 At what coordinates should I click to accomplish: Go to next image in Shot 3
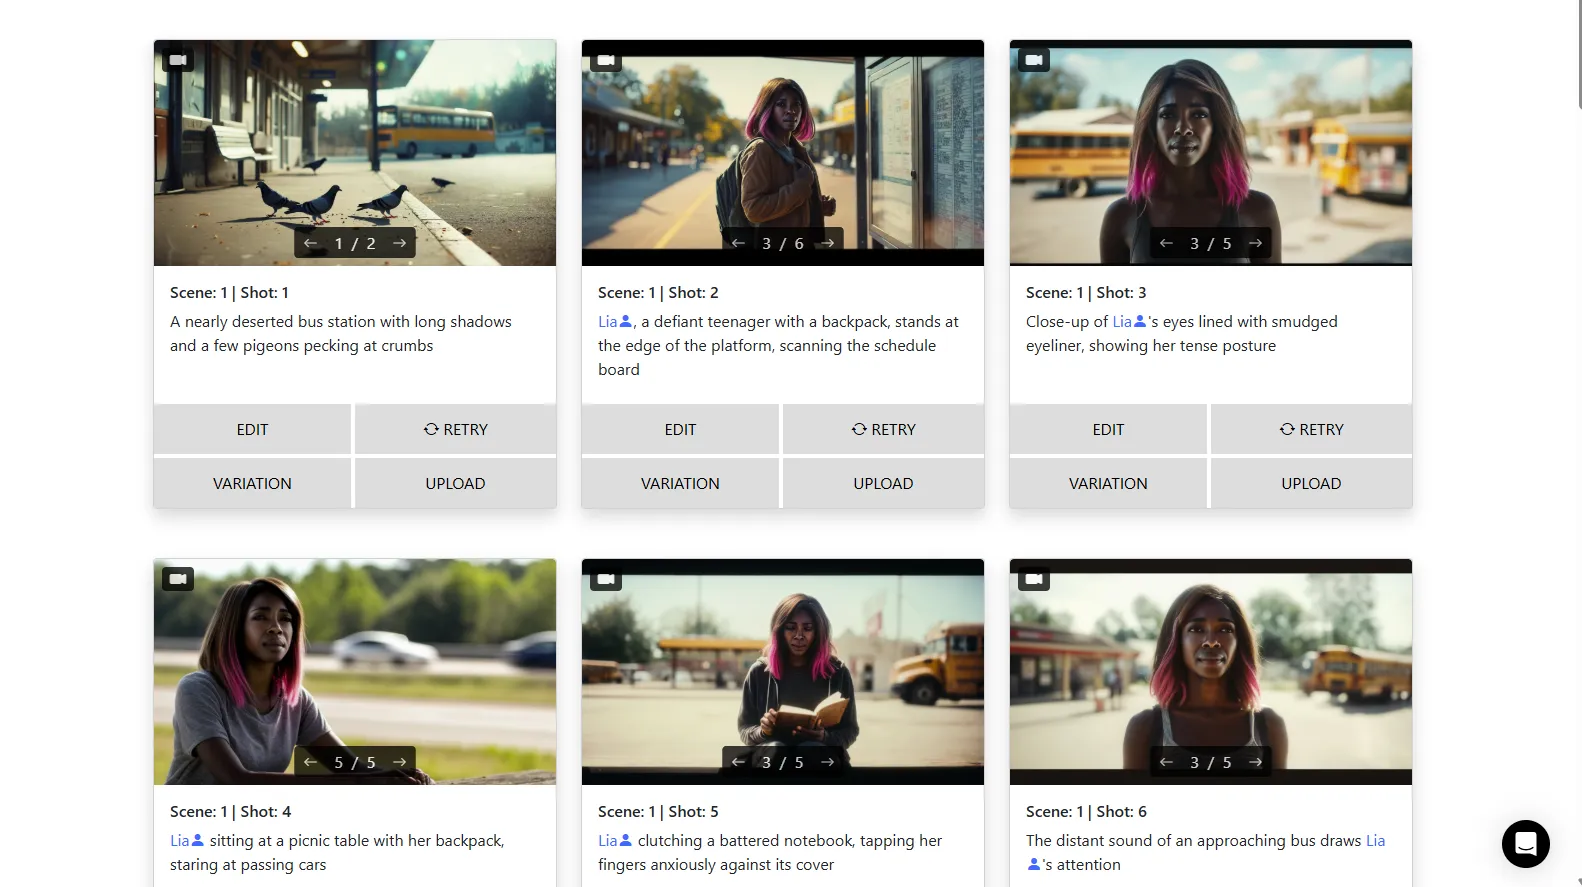tap(1255, 243)
